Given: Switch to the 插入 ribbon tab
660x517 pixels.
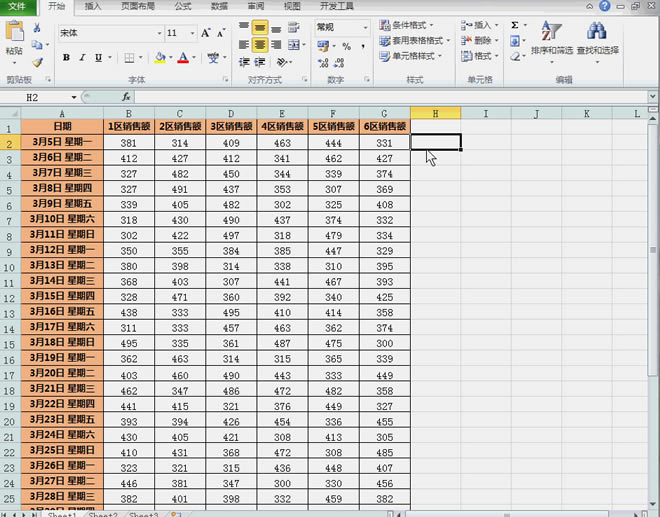Looking at the screenshot, I should coord(93,6).
